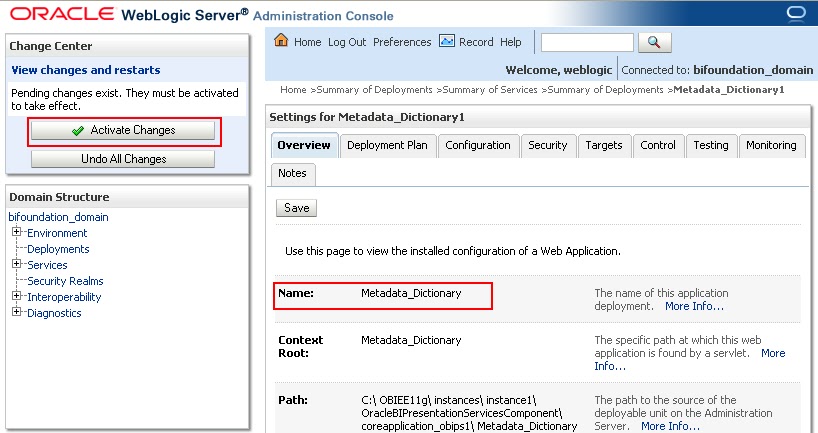The width and height of the screenshot is (818, 433).
Task: Open Preferences link
Action: point(402,42)
